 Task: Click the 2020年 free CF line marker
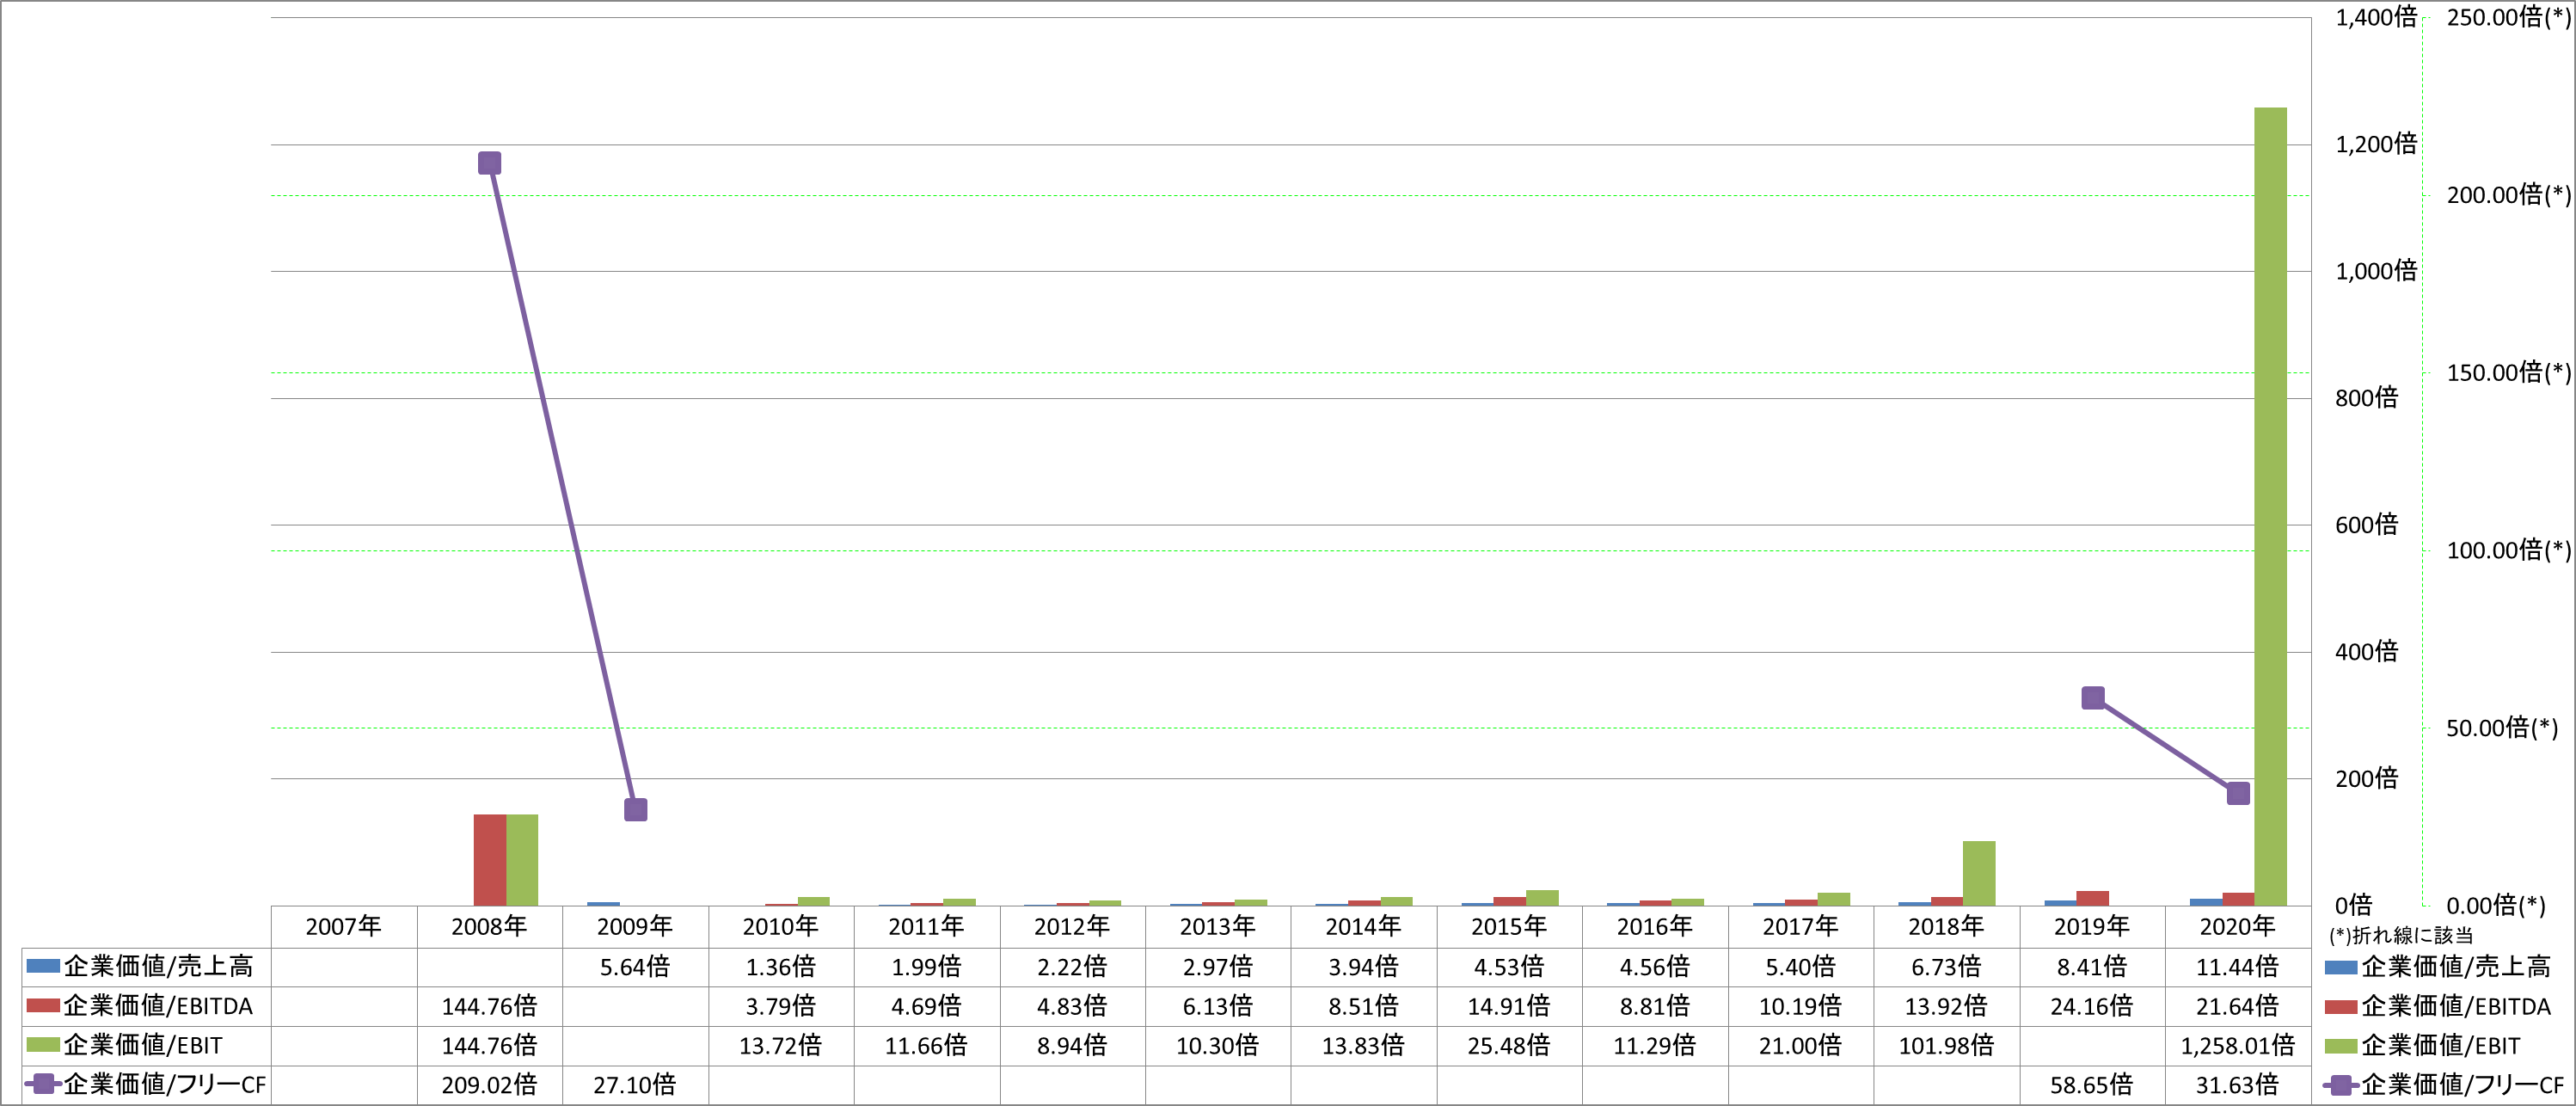(x=2238, y=793)
